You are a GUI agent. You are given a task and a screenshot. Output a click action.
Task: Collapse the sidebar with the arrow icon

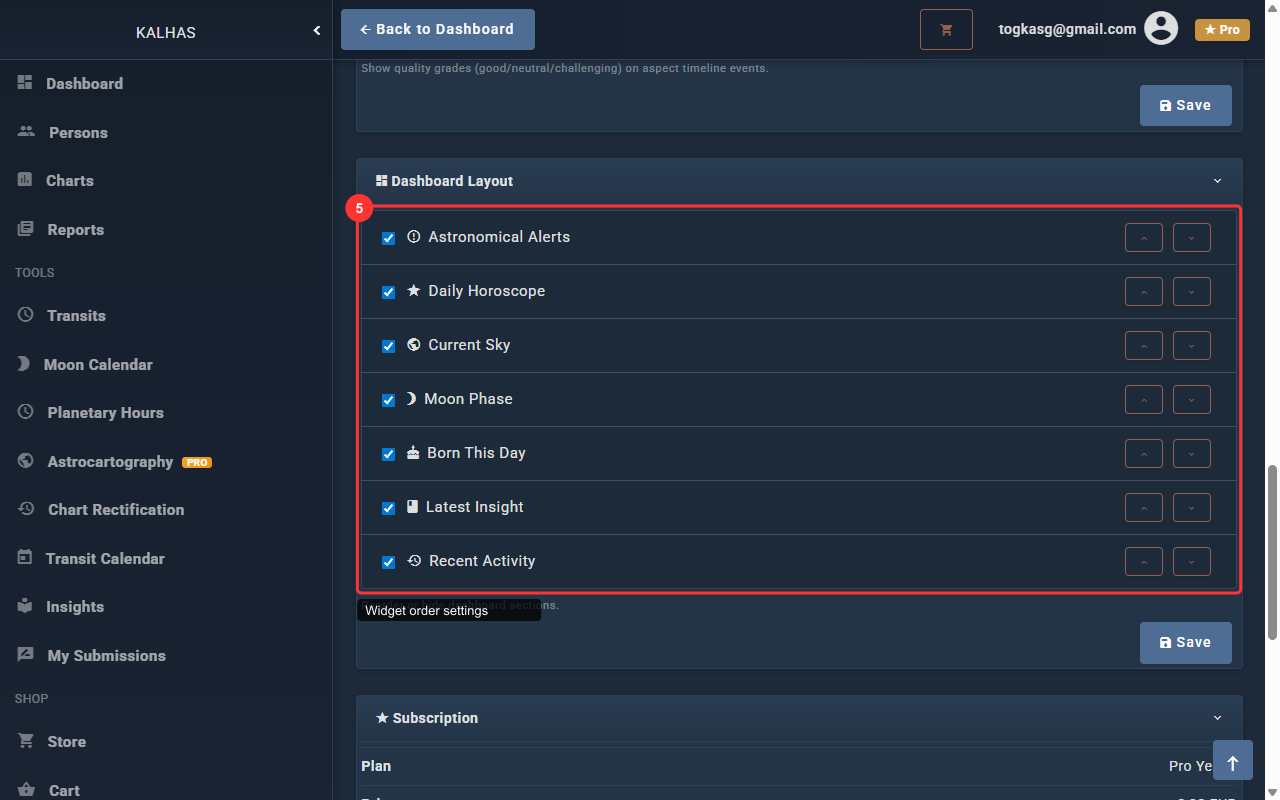click(317, 31)
